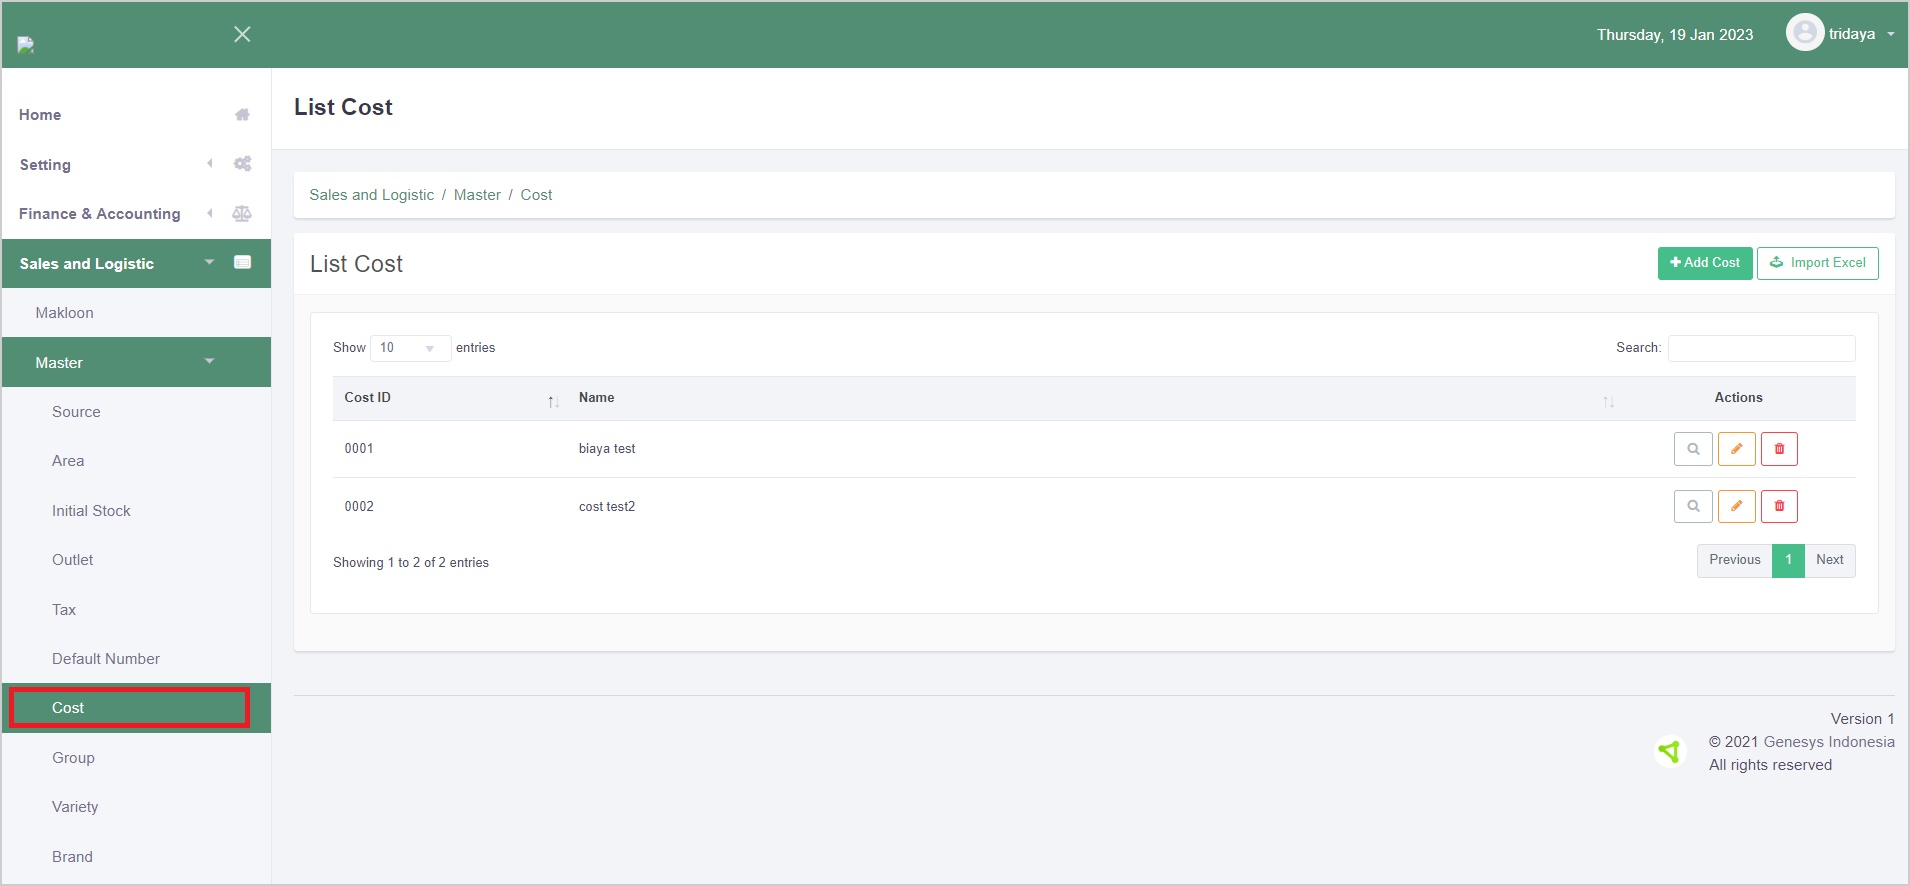Click the view magnifier icon for cost 0001

click(1693, 449)
